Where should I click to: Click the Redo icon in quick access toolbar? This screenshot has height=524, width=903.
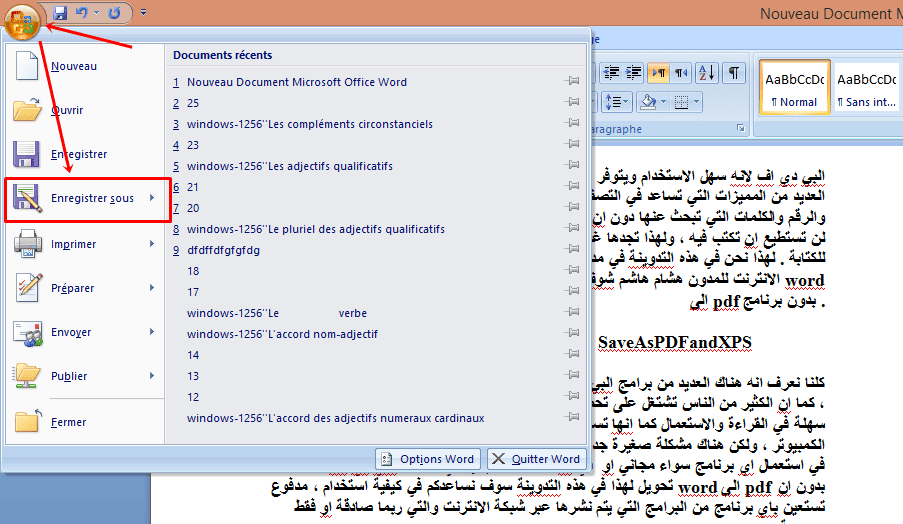pyautogui.click(x=114, y=13)
